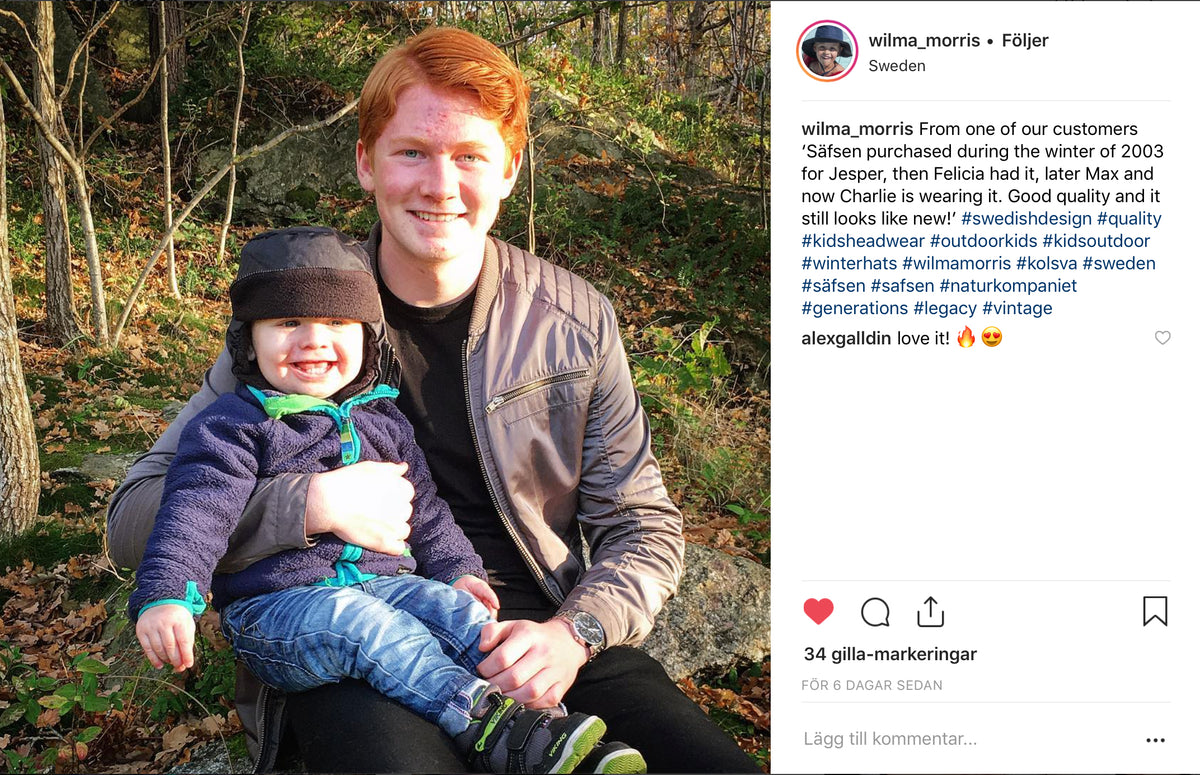Unlike the post via red heart icon
Screen dimensions: 1200x775
pos(818,611)
